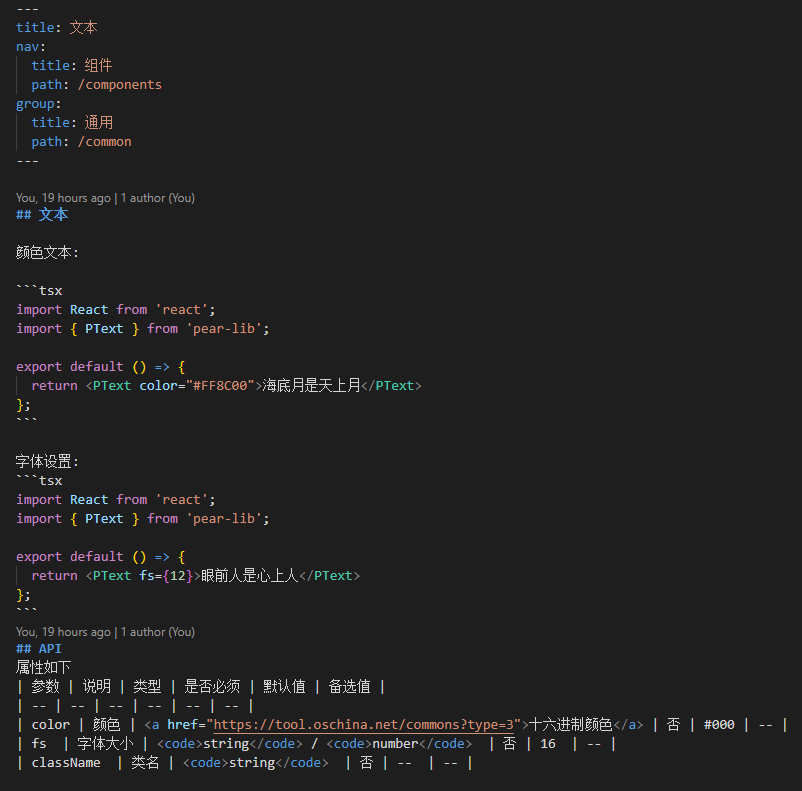Click the 'fs={12}' attribute
Image resolution: width=802 pixels, height=791 pixels.
(166, 576)
